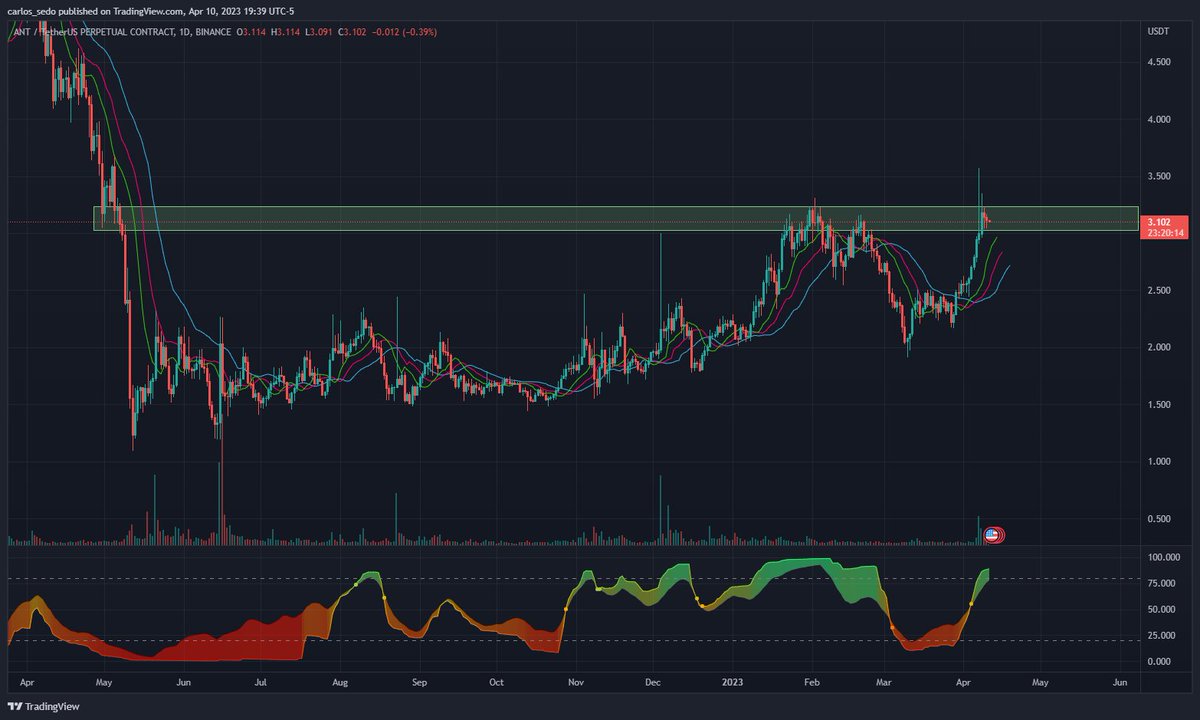Click the open value O3.114
Screen dimensions: 1200x720
click(x=251, y=32)
